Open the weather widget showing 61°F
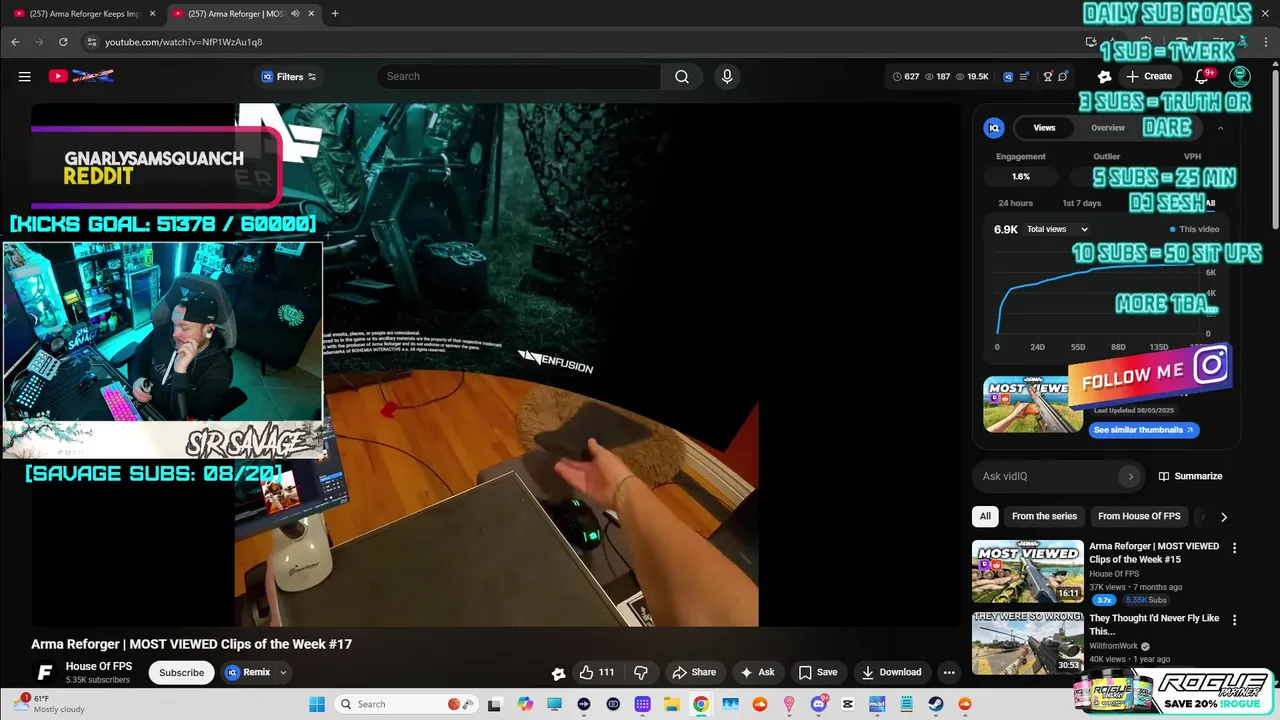This screenshot has width=1280, height=720. point(50,704)
